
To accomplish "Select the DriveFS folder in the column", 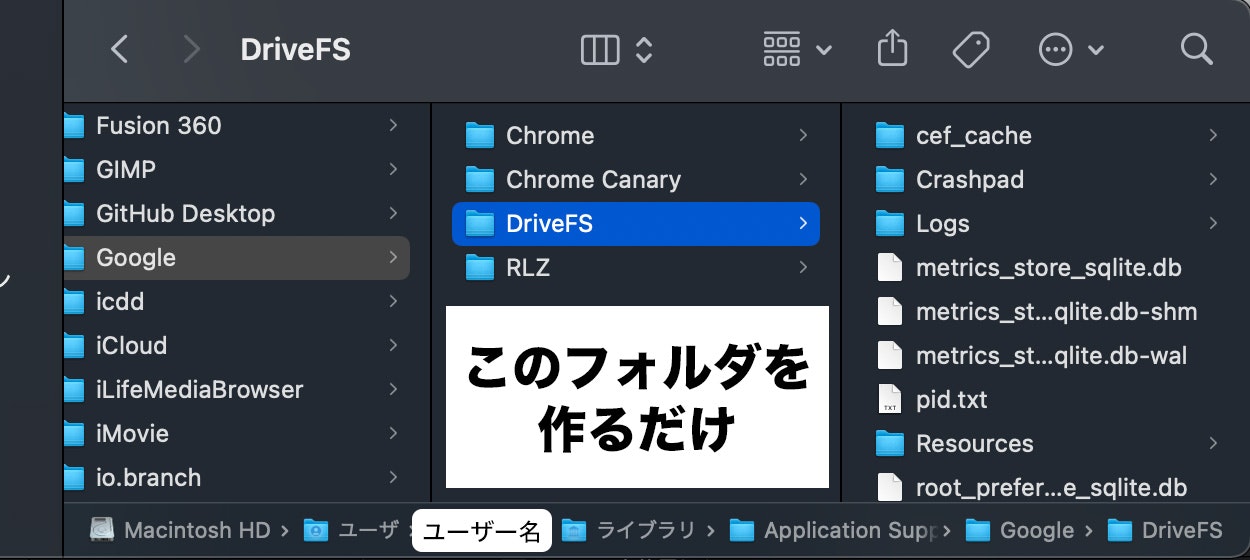I will pos(636,223).
